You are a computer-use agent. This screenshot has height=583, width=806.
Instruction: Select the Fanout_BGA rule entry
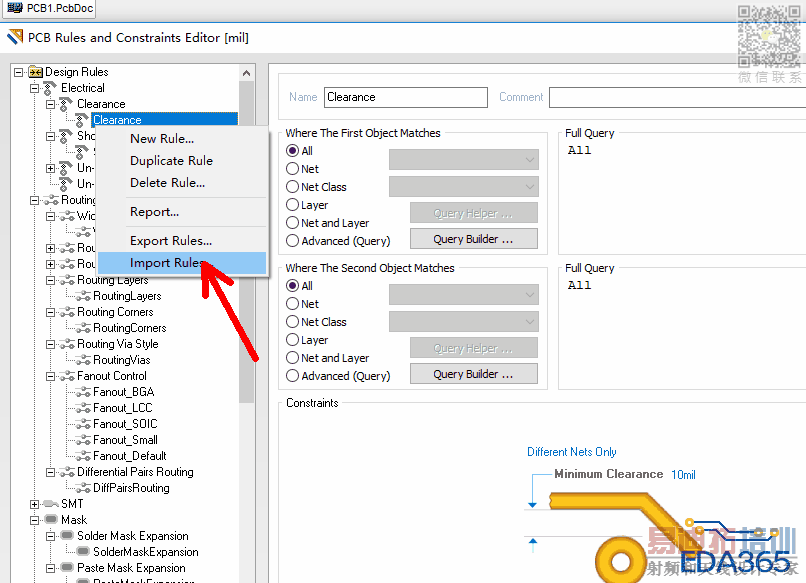click(123, 392)
